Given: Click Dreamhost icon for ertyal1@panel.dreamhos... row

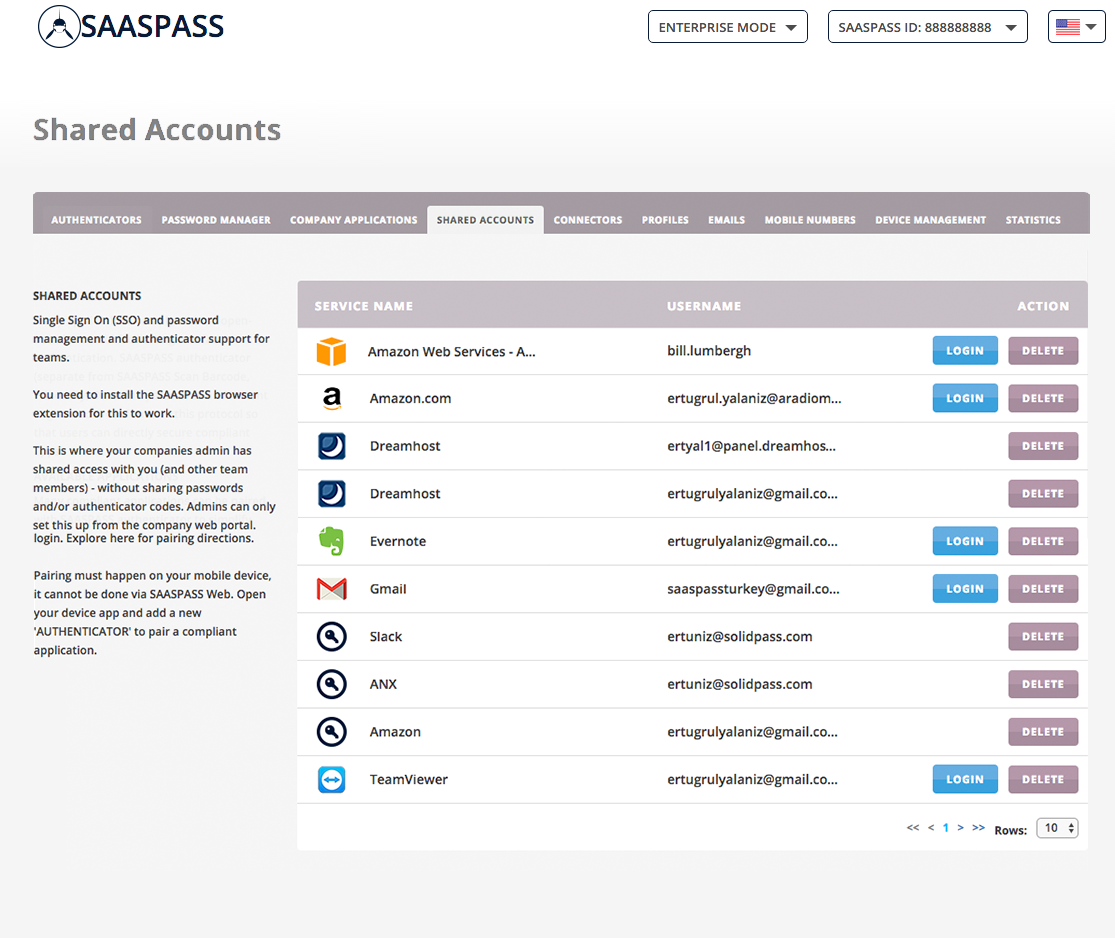Looking at the screenshot, I should pyautogui.click(x=331, y=447).
